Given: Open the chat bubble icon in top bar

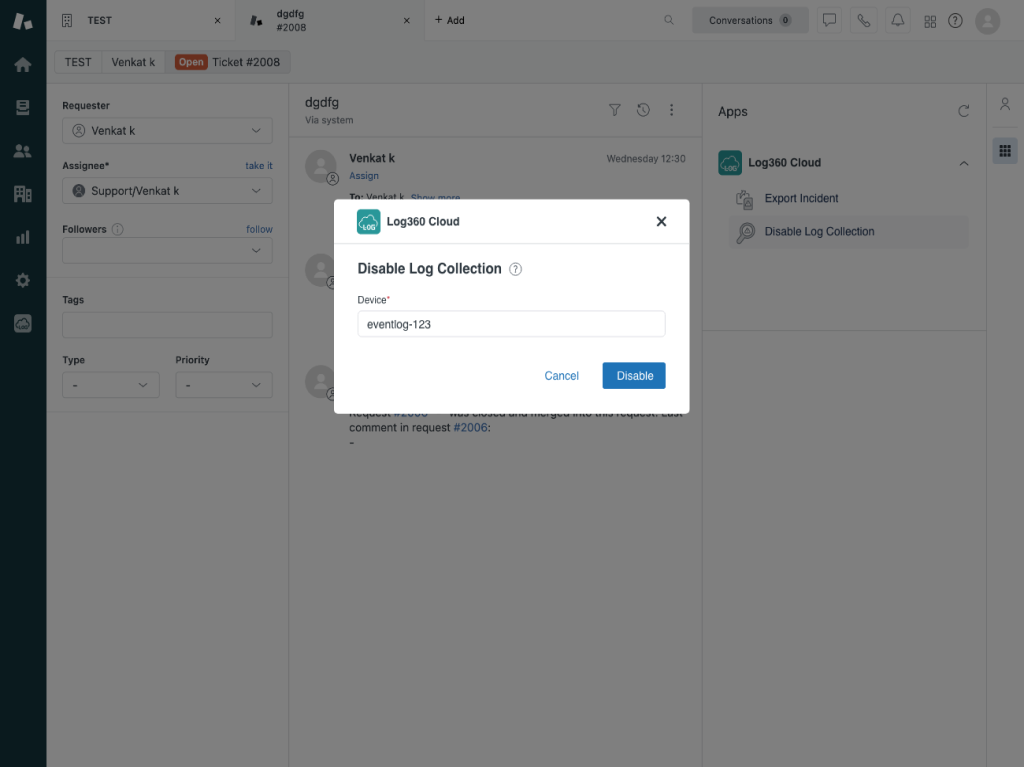Looking at the screenshot, I should pyautogui.click(x=829, y=20).
